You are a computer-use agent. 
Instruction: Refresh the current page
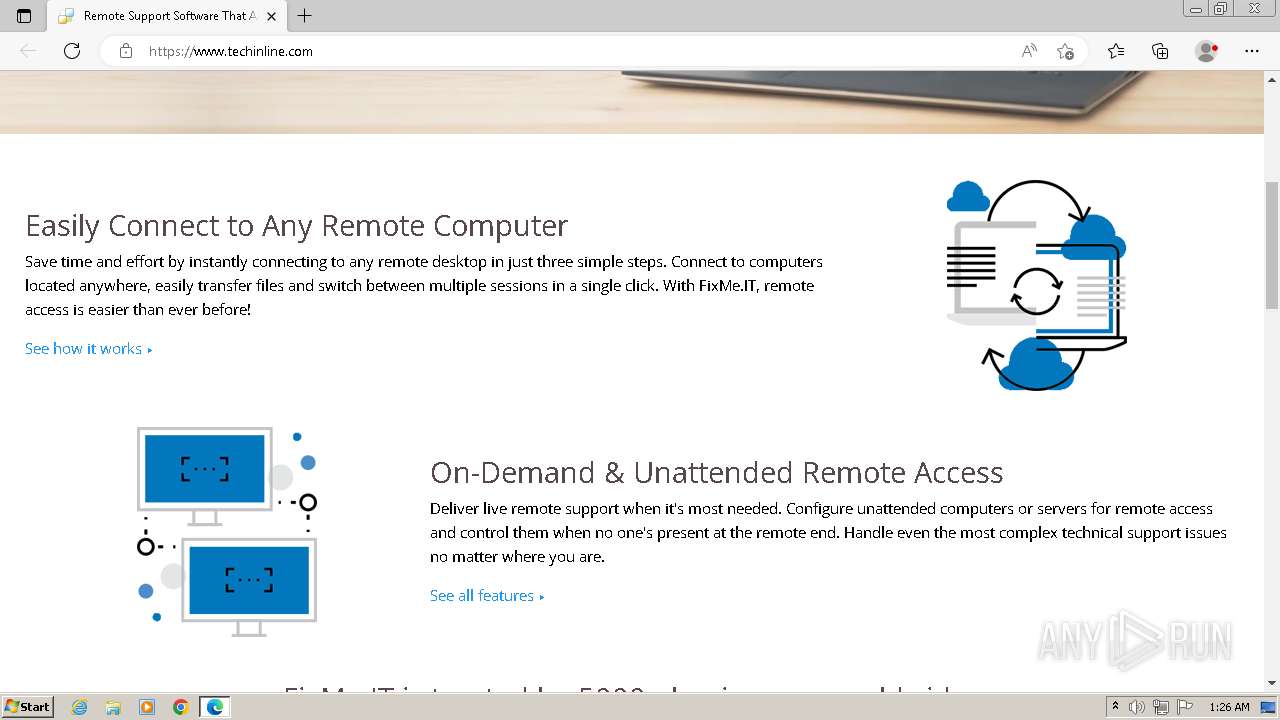[72, 51]
